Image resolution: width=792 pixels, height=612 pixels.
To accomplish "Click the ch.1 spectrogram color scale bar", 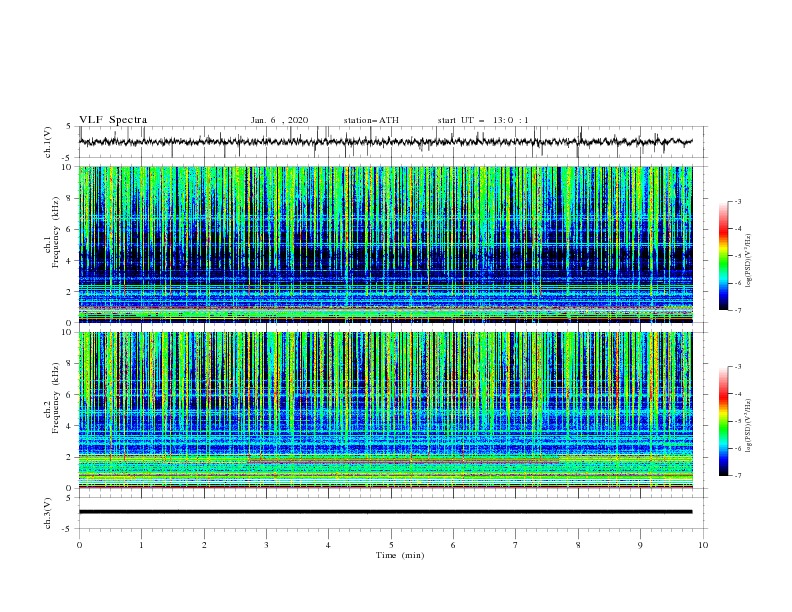I will click(723, 256).
